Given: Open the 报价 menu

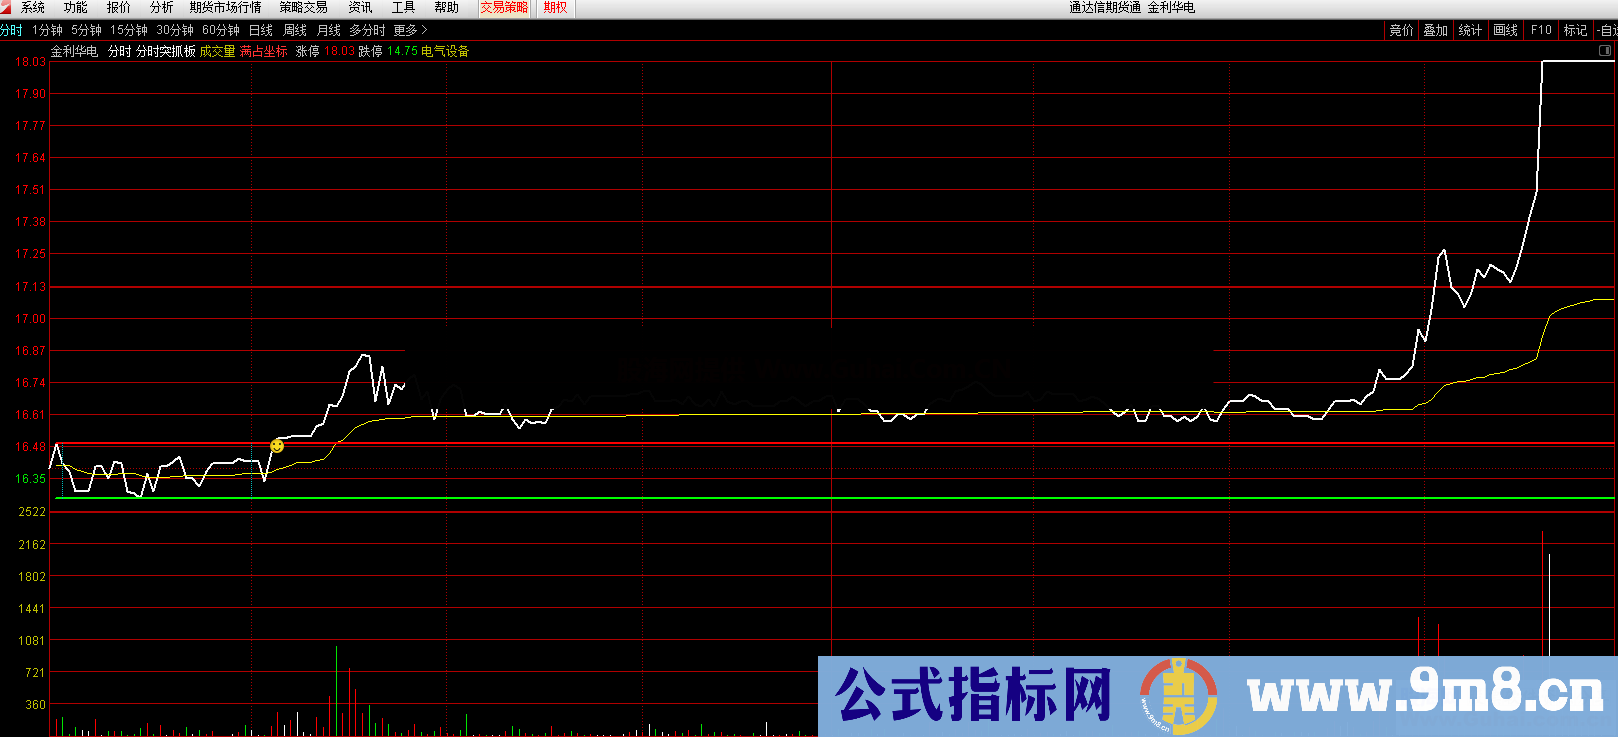Looking at the screenshot, I should coord(119,8).
